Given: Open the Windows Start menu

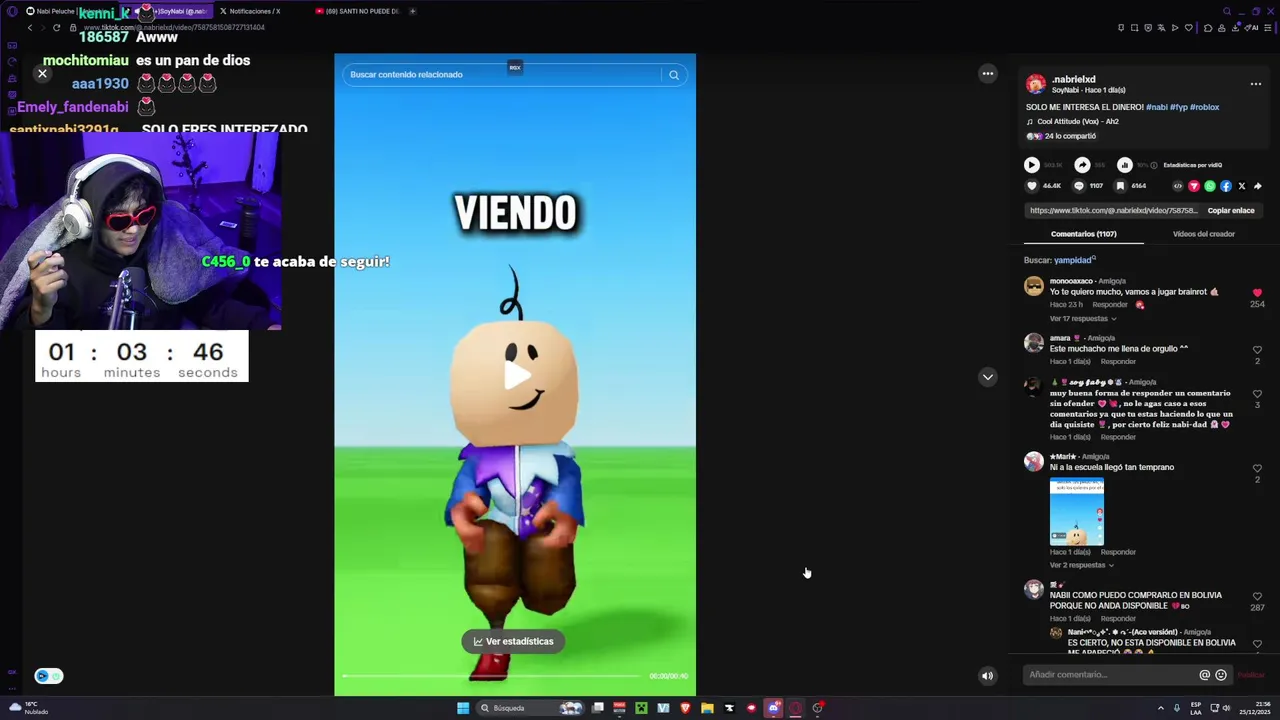Looking at the screenshot, I should click(x=463, y=708).
